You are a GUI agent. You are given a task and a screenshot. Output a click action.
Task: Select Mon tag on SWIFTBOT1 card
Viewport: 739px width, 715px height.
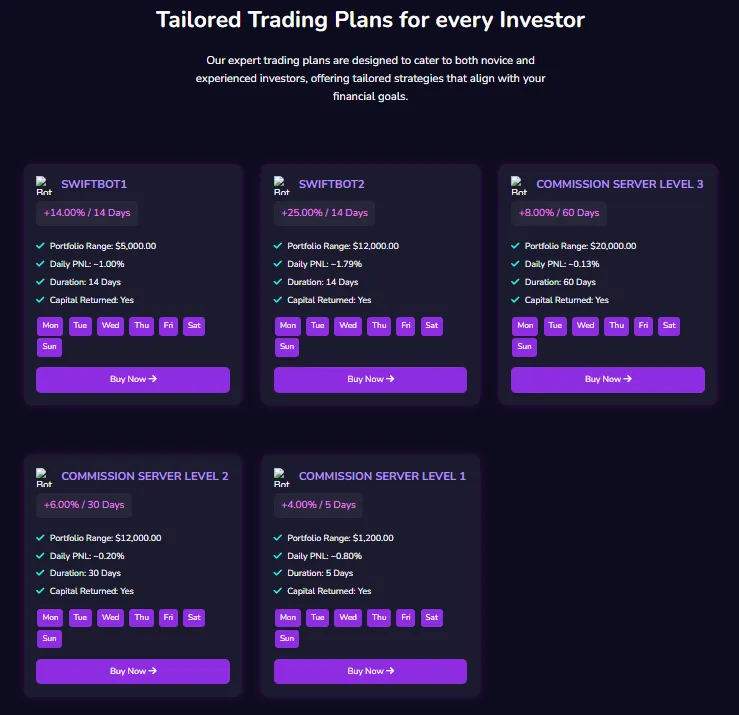click(x=50, y=326)
